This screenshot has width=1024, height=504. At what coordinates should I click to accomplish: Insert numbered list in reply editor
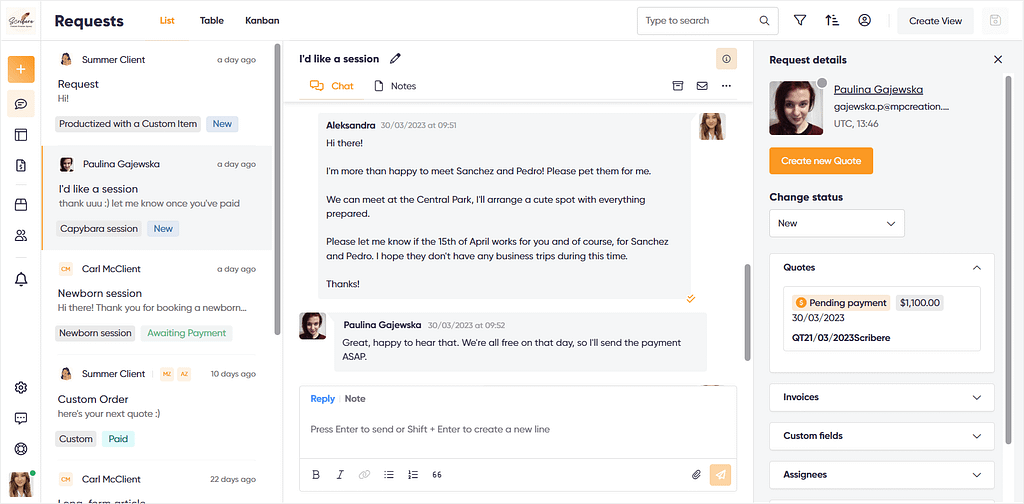pos(413,475)
